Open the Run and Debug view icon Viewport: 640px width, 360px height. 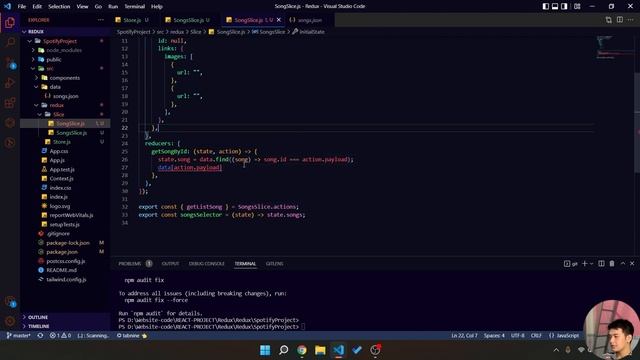pos(10,82)
